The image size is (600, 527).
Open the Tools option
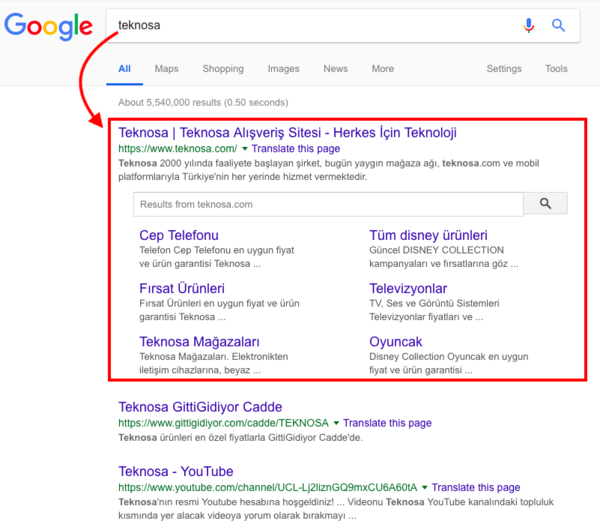coord(556,69)
